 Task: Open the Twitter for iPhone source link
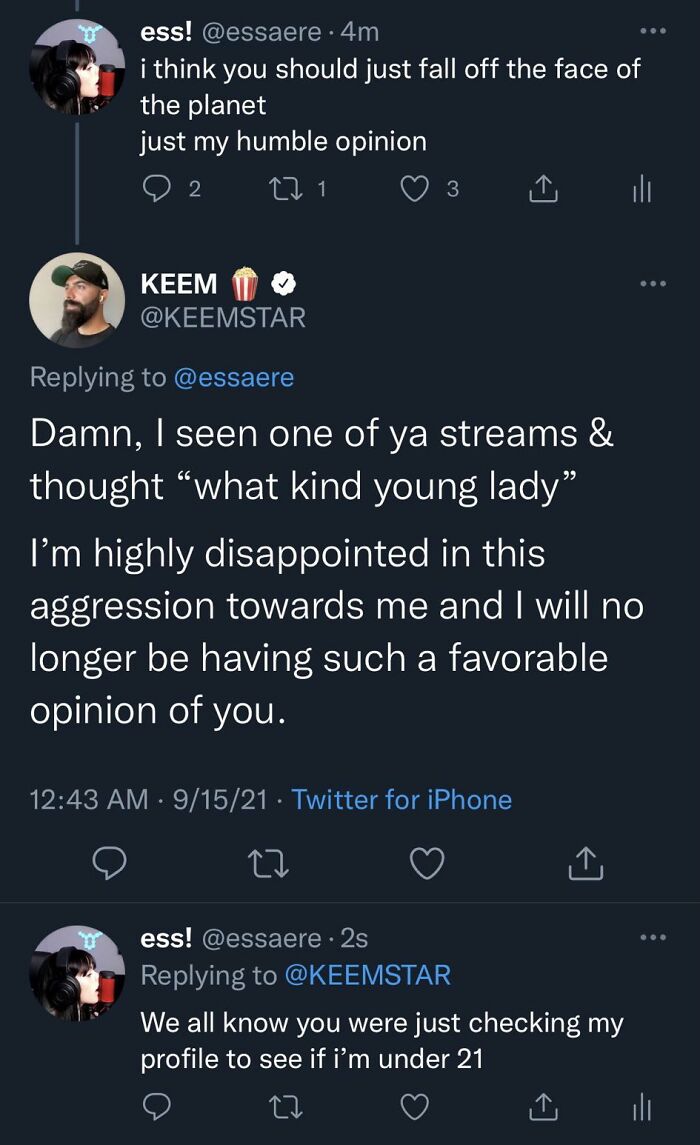401,800
